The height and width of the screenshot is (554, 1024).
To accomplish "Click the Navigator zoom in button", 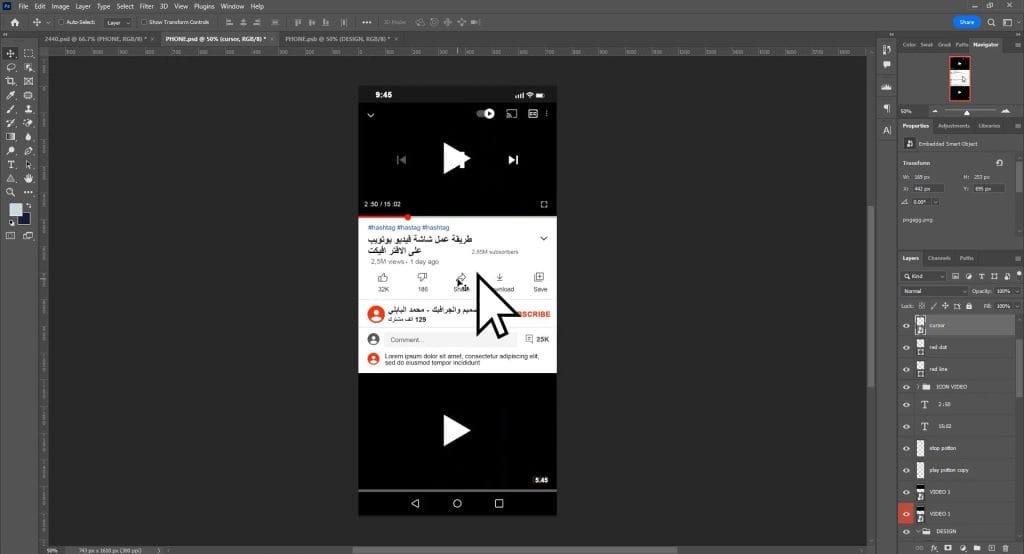I will 1005,112.
